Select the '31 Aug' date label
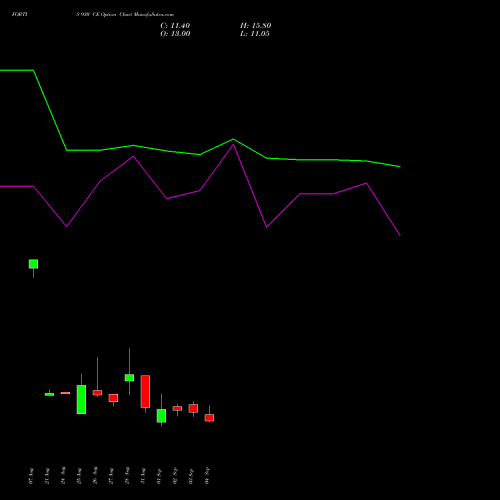Viewport: 500px width, 500px height. [x=143, y=476]
